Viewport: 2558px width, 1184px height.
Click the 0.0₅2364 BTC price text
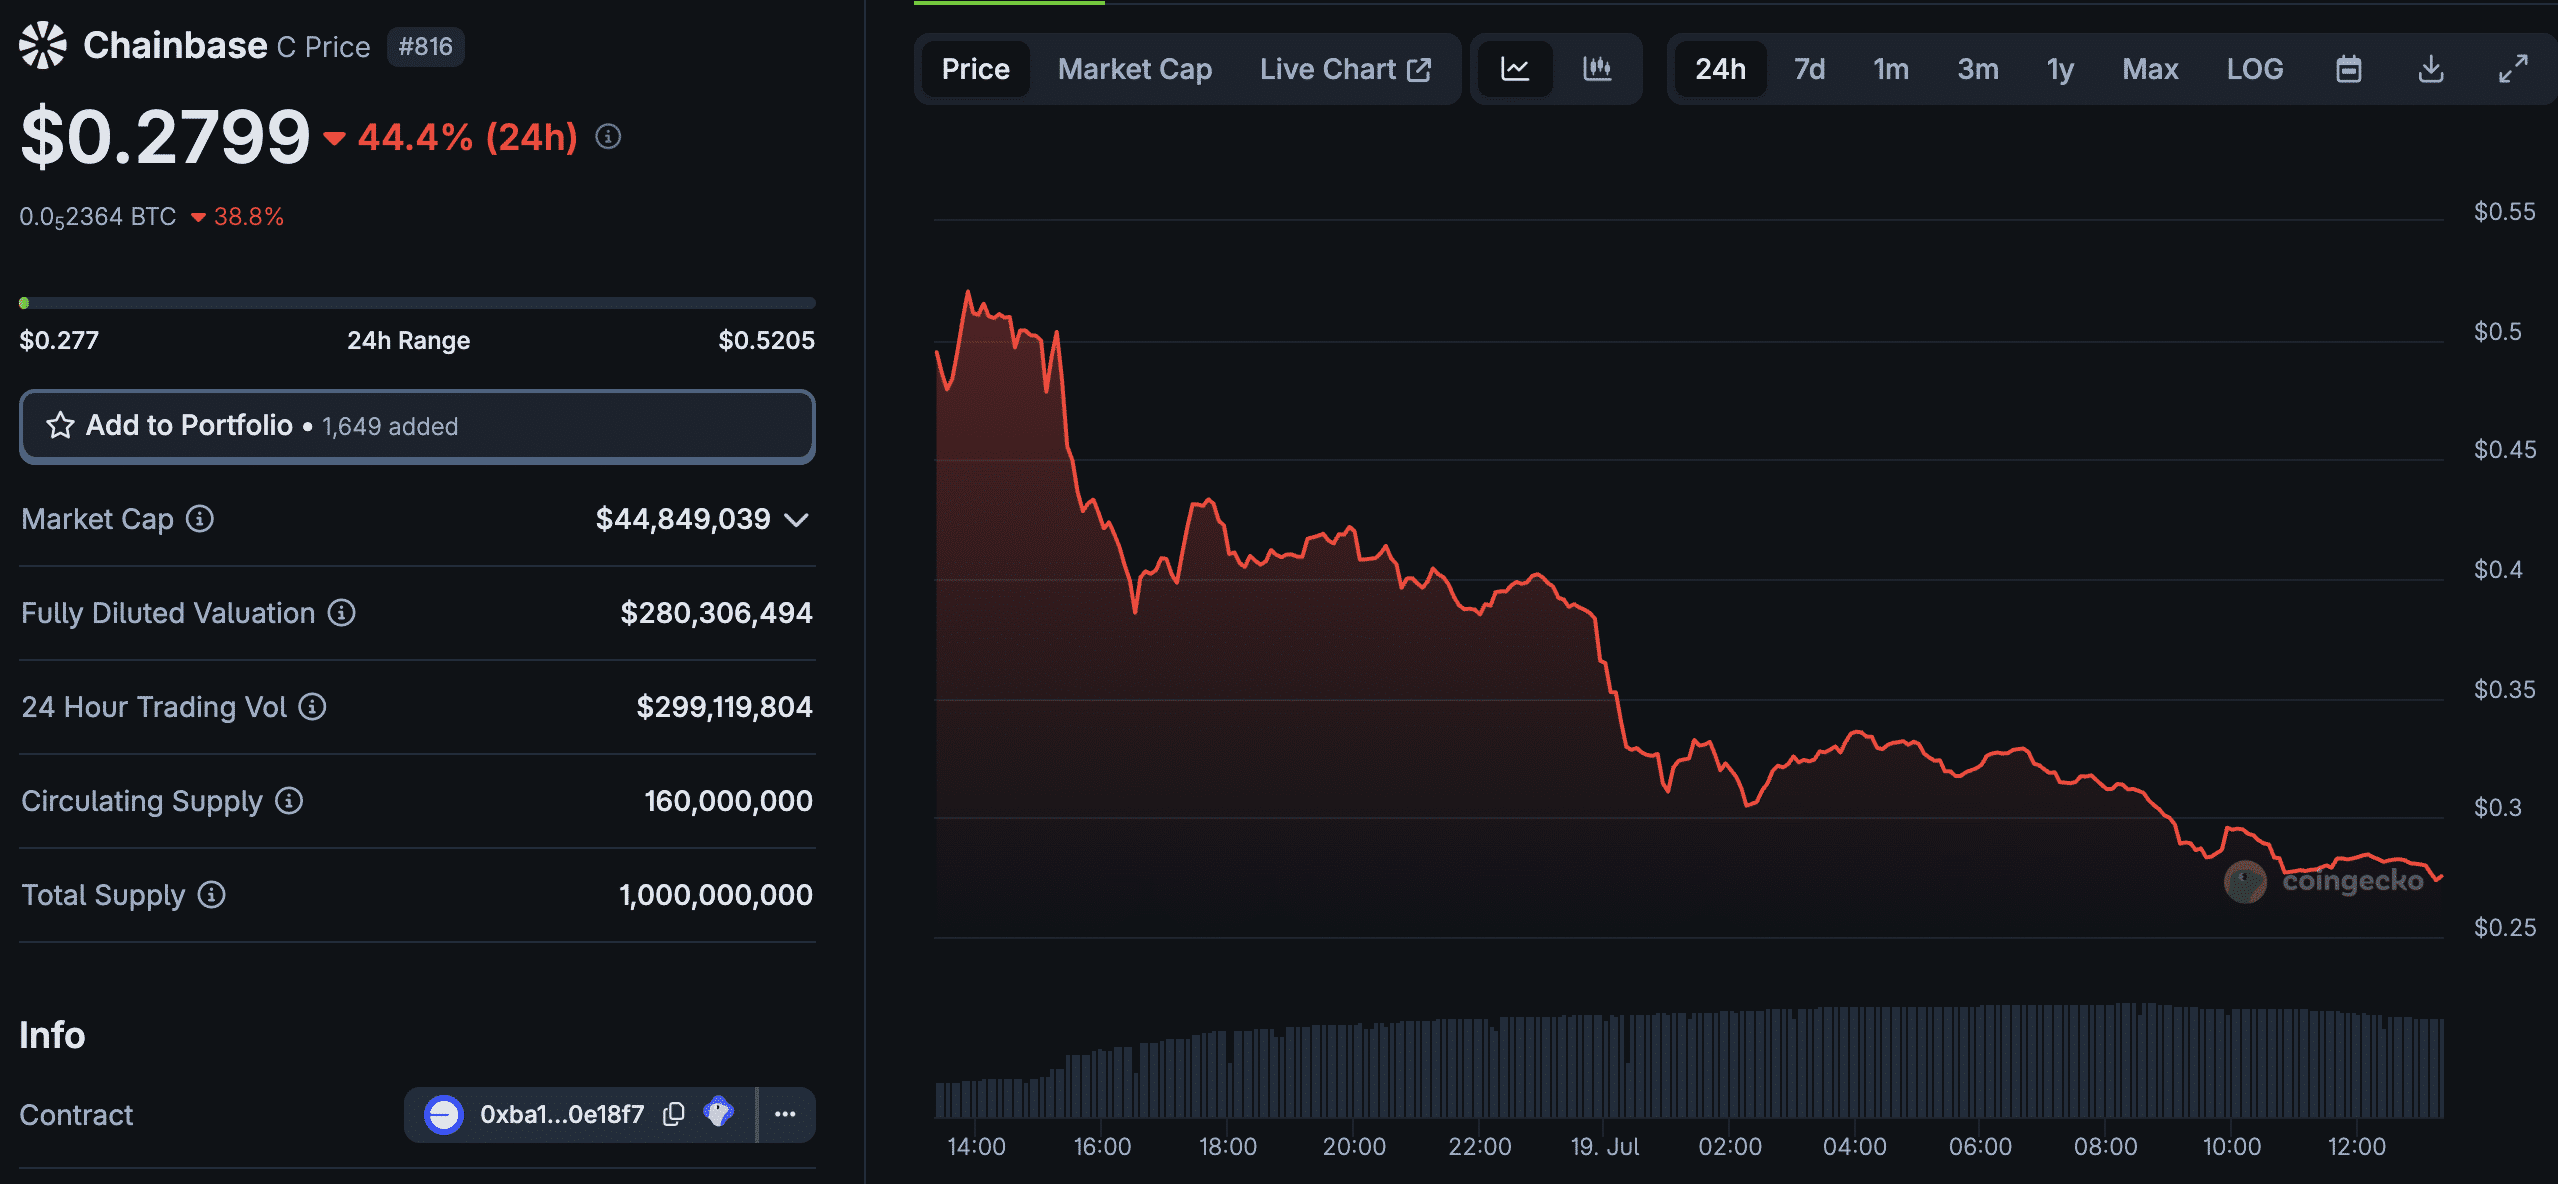[98, 217]
